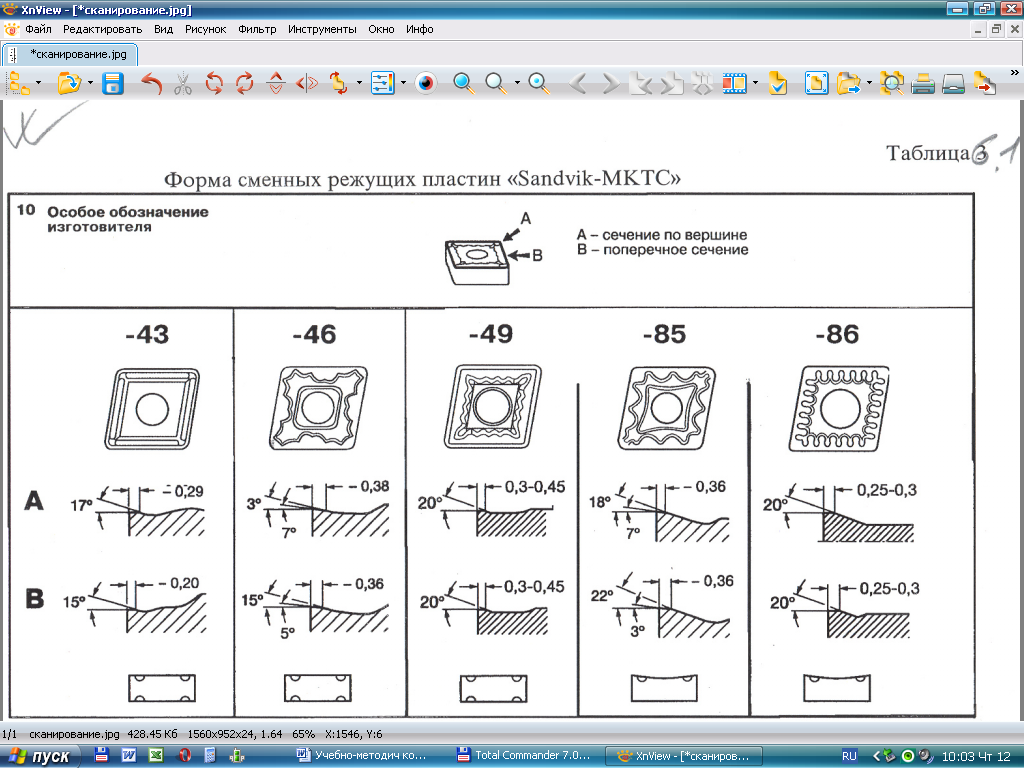Click the -86 insert shape drawing
This screenshot has width=1024, height=768.
(839, 409)
